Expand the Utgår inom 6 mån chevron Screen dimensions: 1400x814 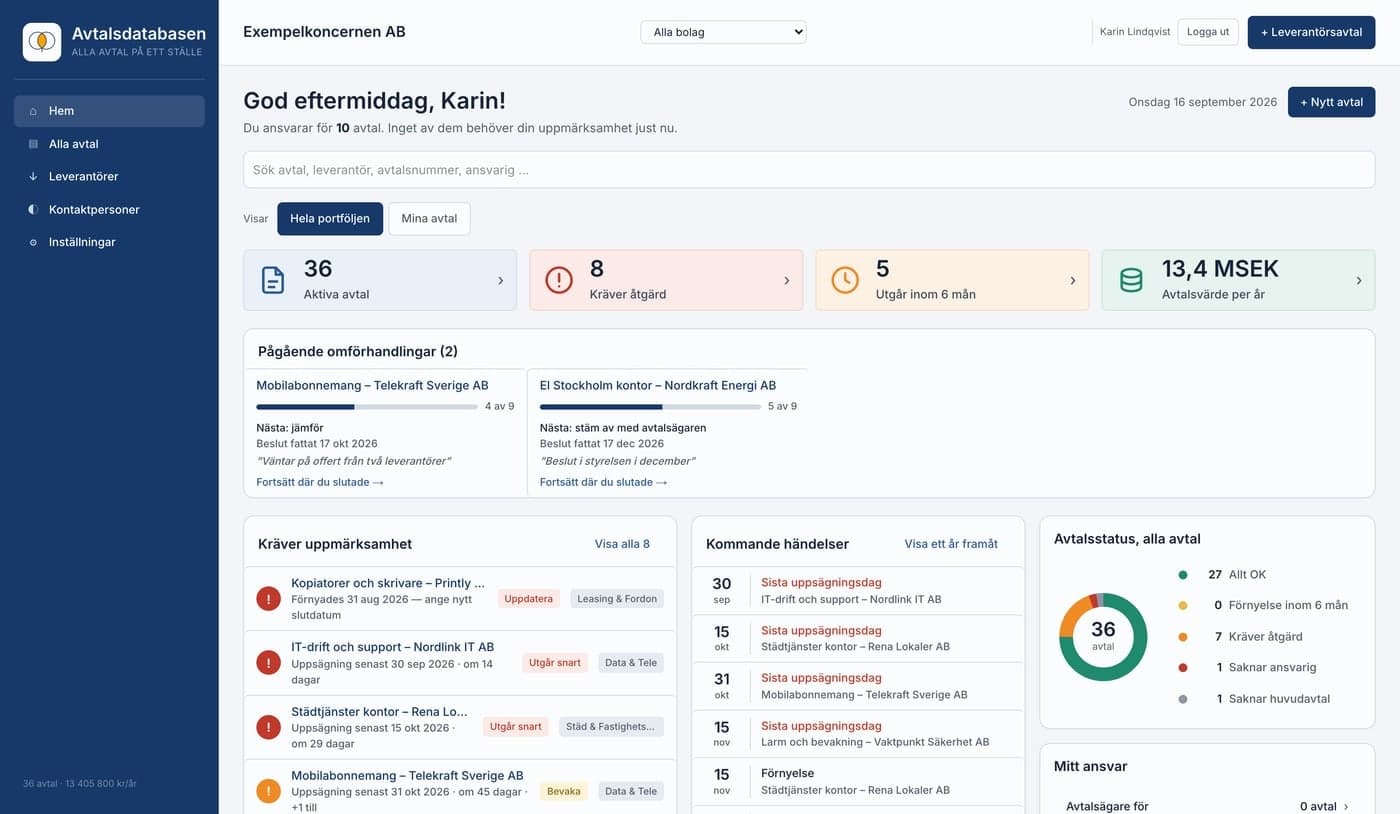click(1072, 281)
